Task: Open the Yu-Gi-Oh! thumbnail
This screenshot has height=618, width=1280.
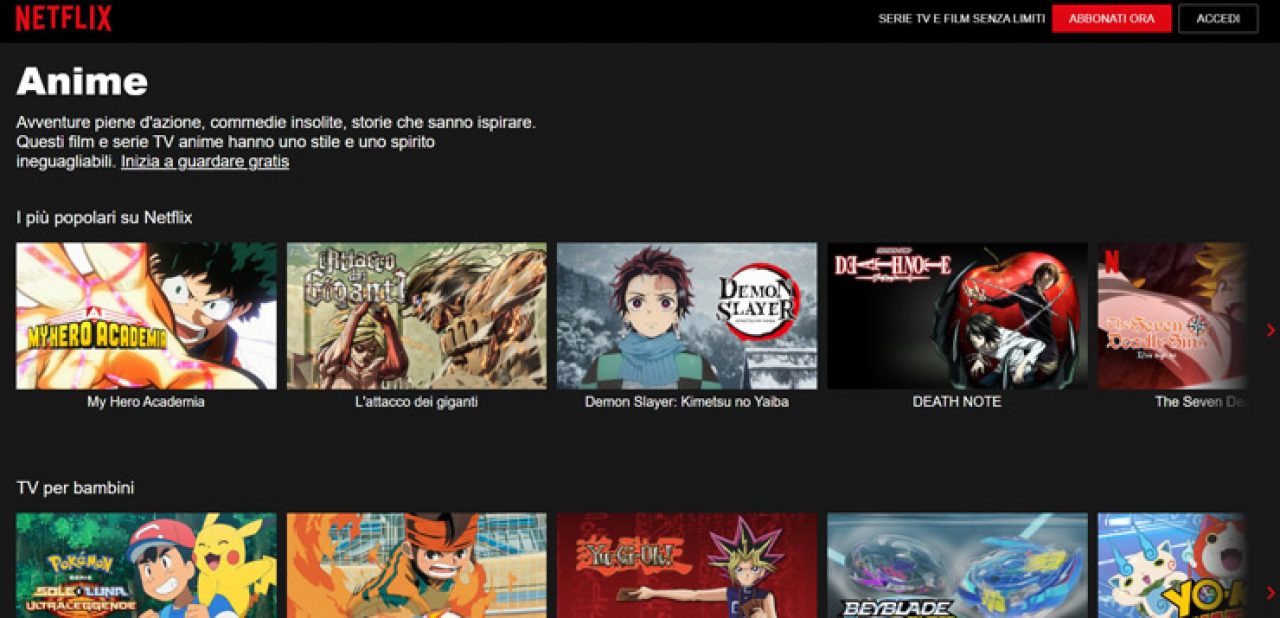Action: pos(686,566)
